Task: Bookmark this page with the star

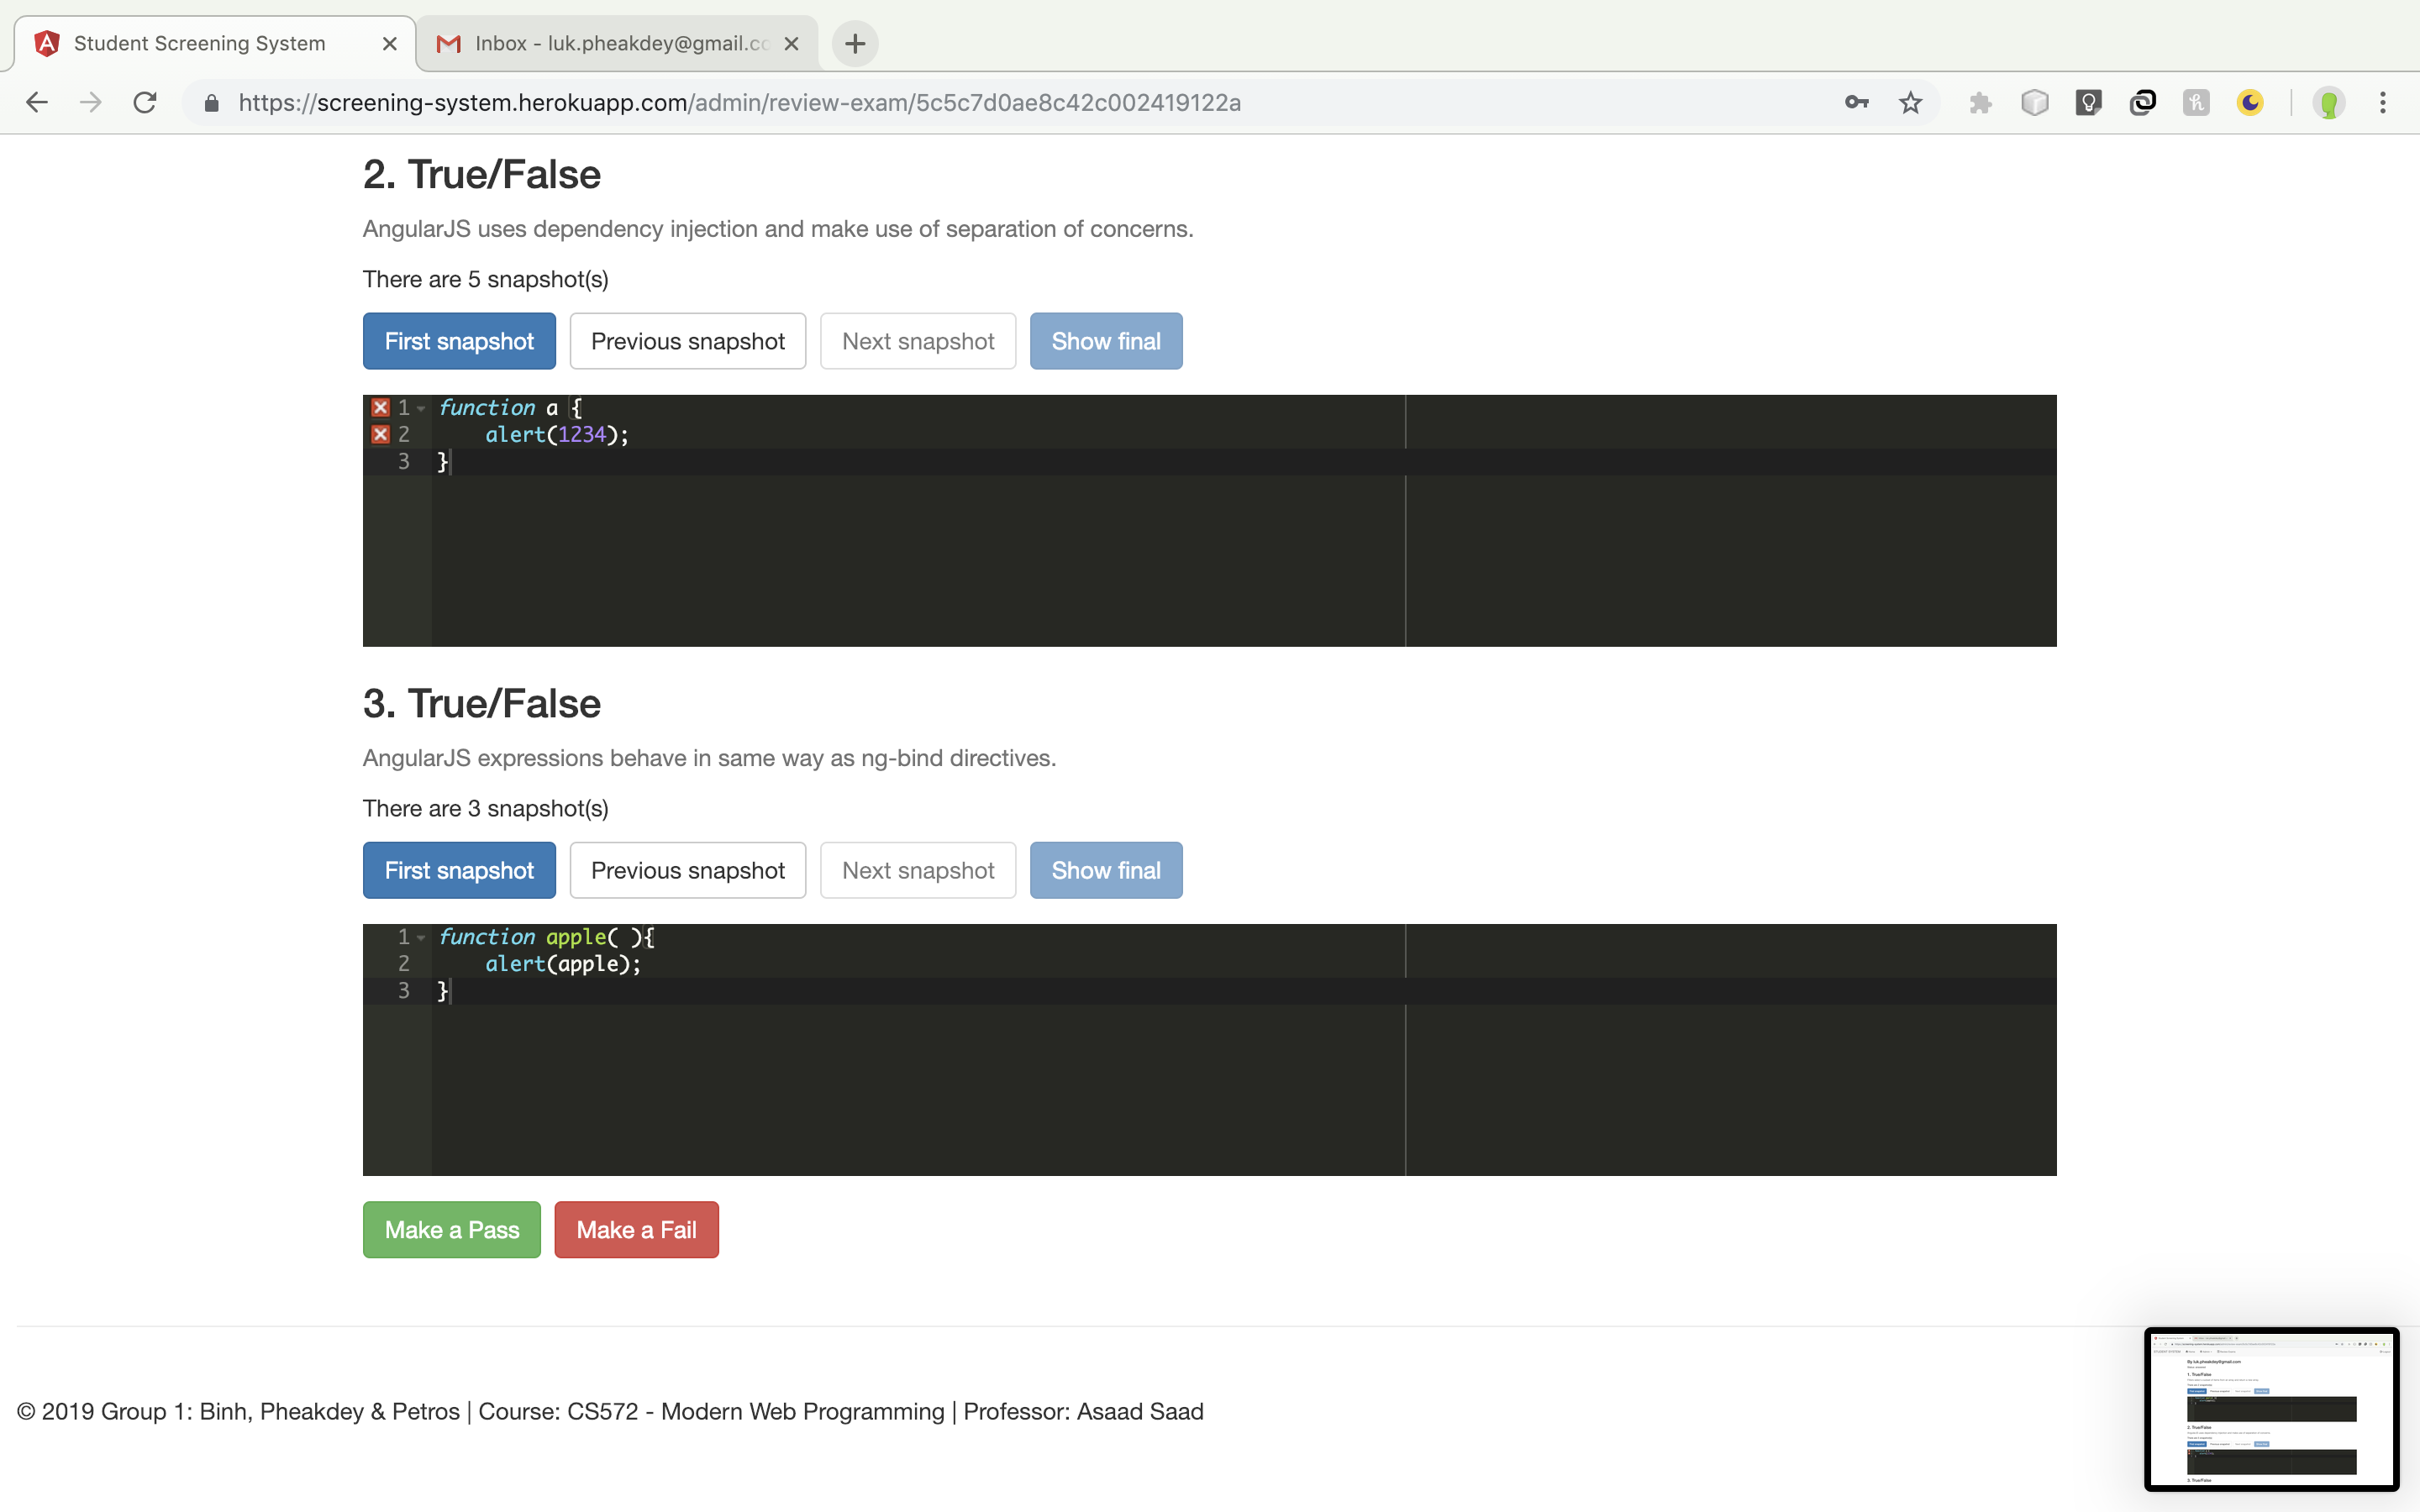Action: point(1910,102)
